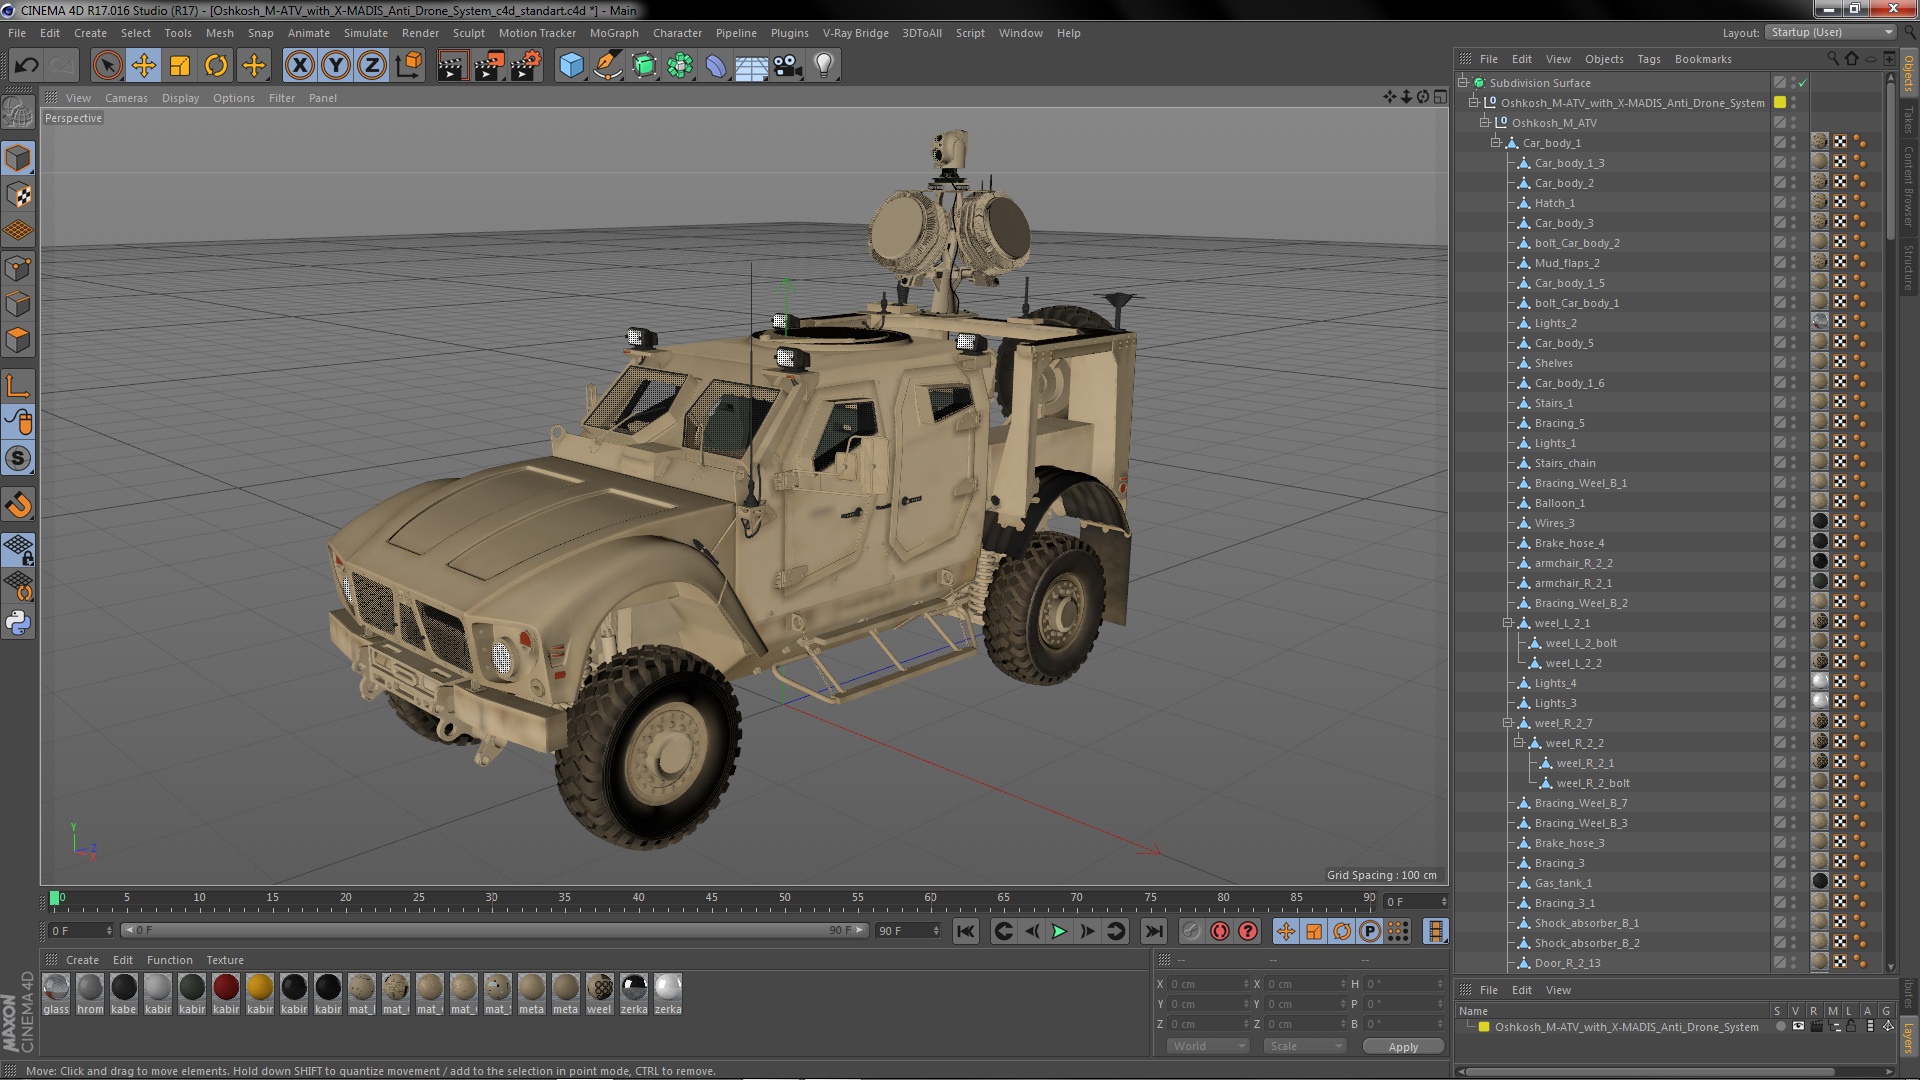Click the Workplane grid icon

point(18,230)
